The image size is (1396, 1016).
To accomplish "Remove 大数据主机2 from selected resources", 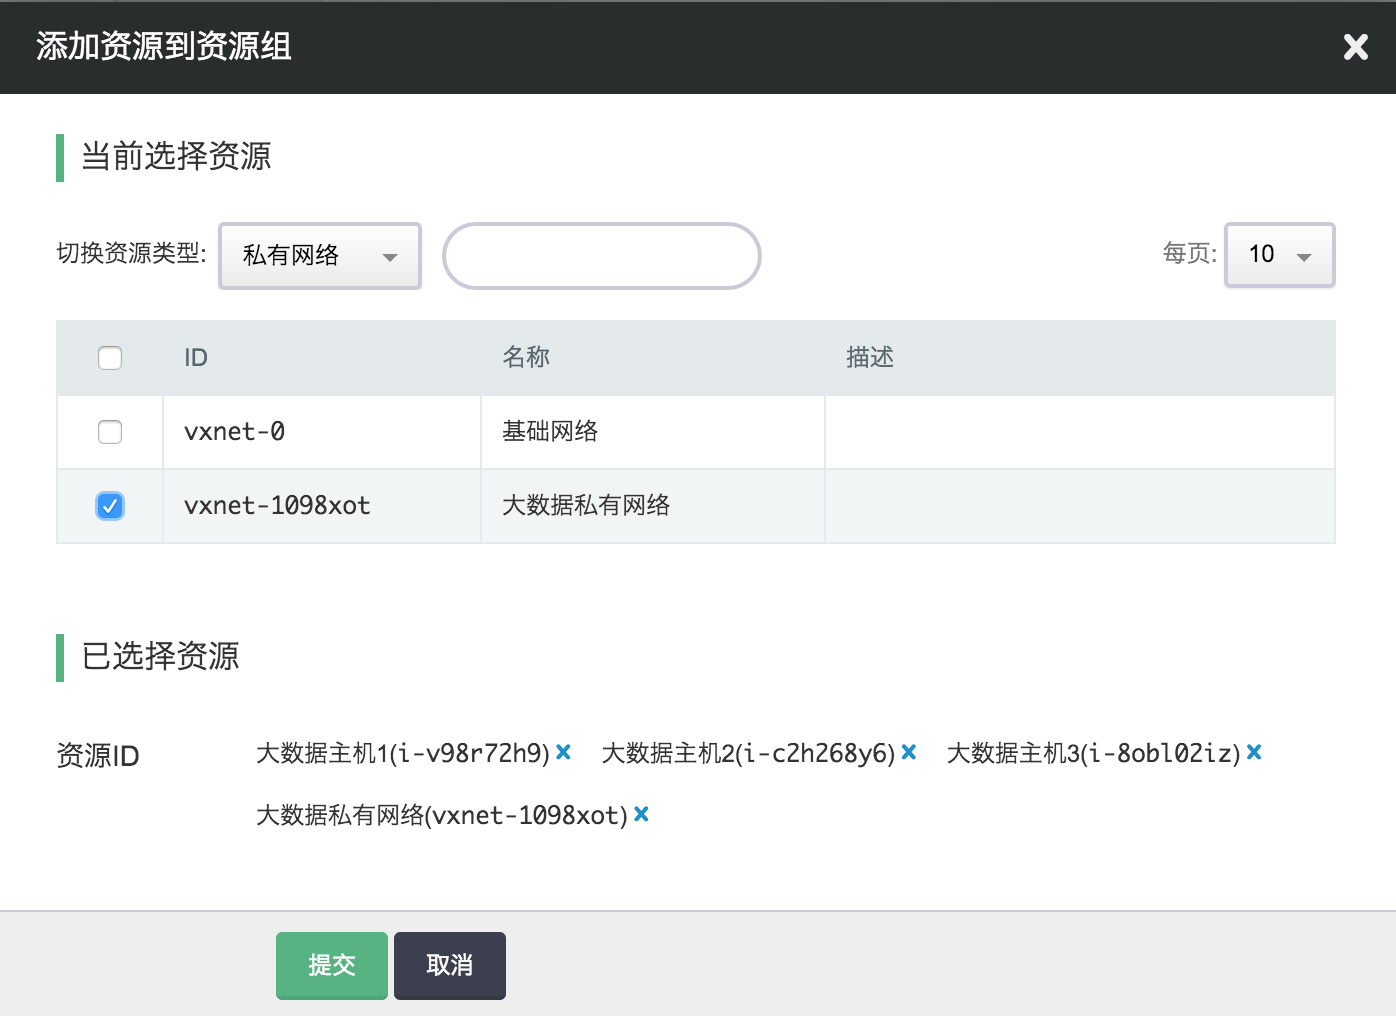I will click(909, 752).
